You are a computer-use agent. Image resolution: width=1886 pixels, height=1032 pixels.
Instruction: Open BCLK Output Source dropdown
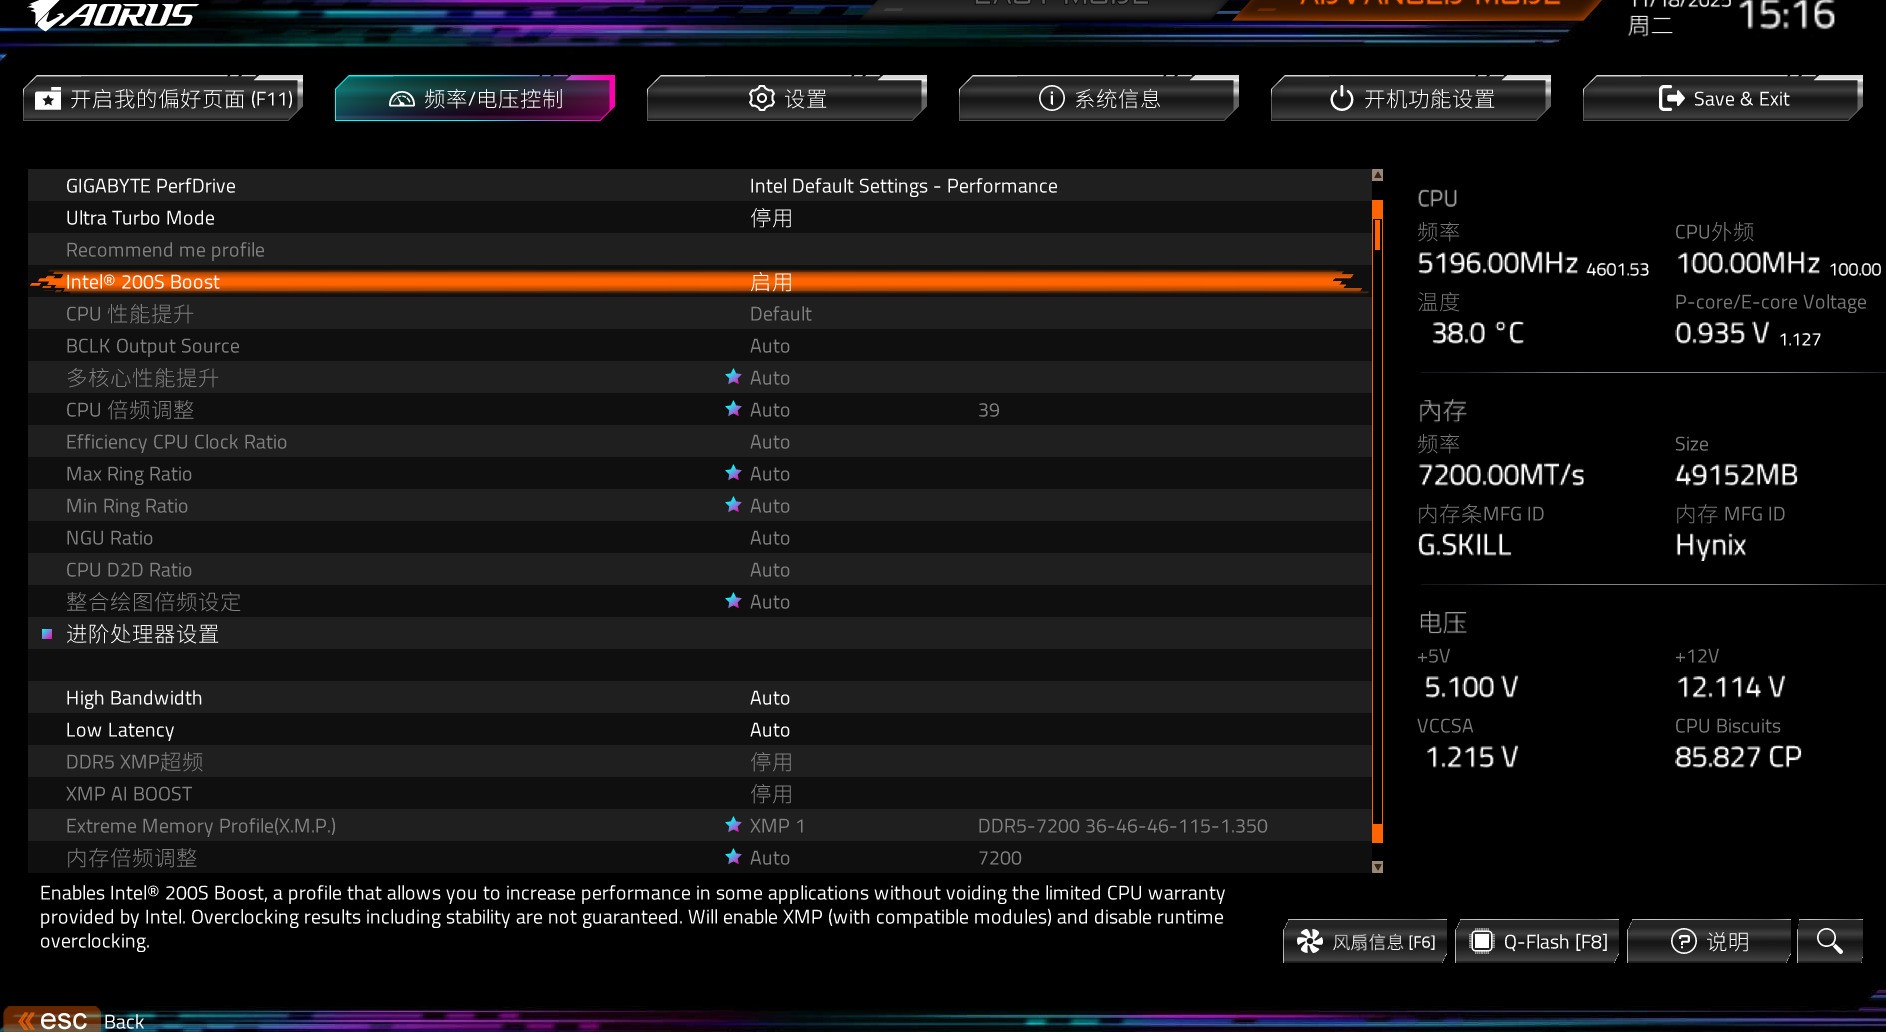point(770,345)
